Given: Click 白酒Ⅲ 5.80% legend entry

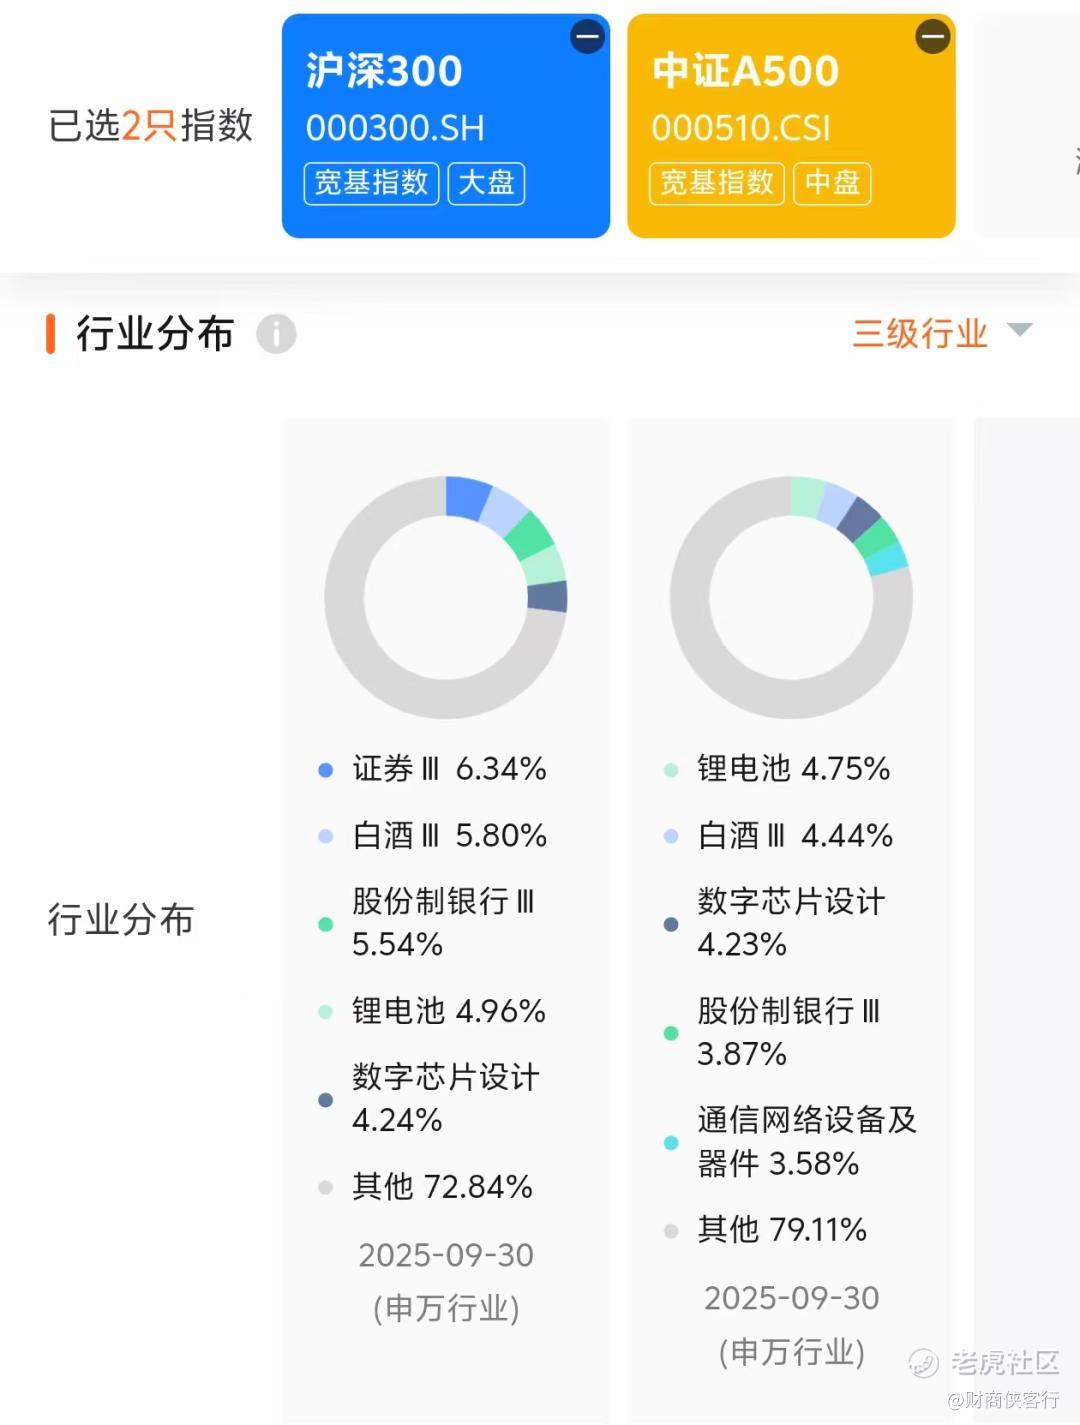Looking at the screenshot, I should pyautogui.click(x=449, y=836).
